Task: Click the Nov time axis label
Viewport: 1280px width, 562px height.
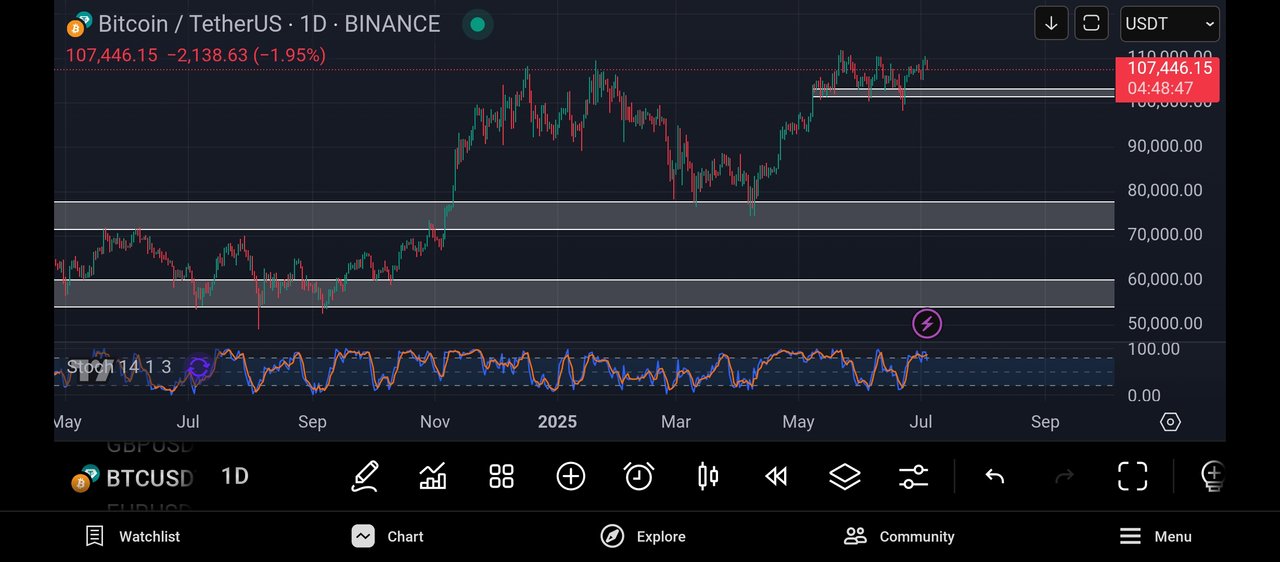Action: pyautogui.click(x=435, y=422)
